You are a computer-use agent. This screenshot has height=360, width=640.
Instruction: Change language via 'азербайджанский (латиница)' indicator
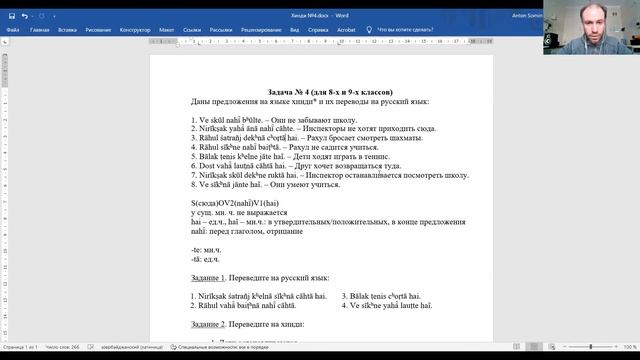pos(132,347)
